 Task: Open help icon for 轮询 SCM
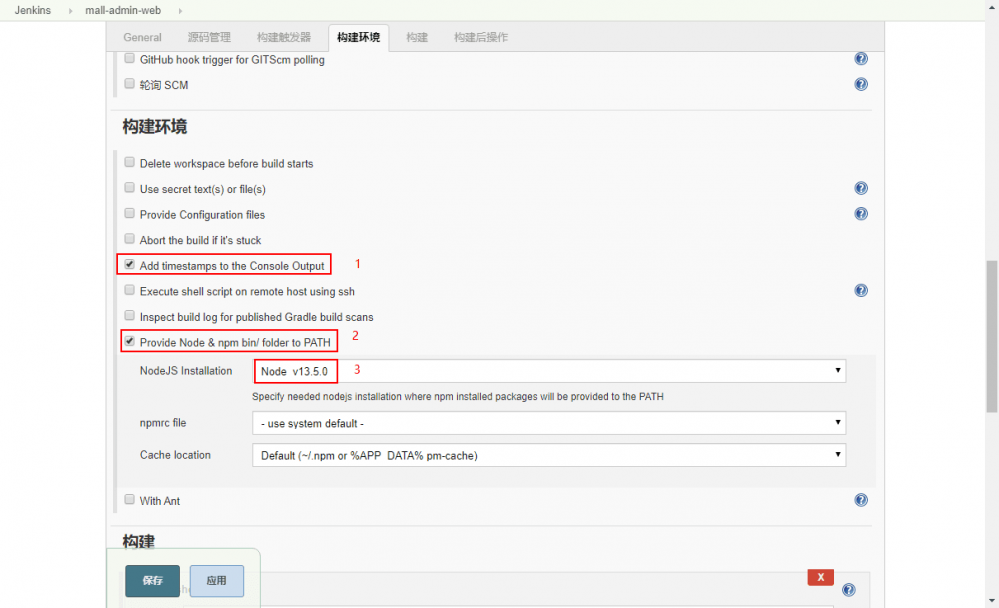(861, 84)
